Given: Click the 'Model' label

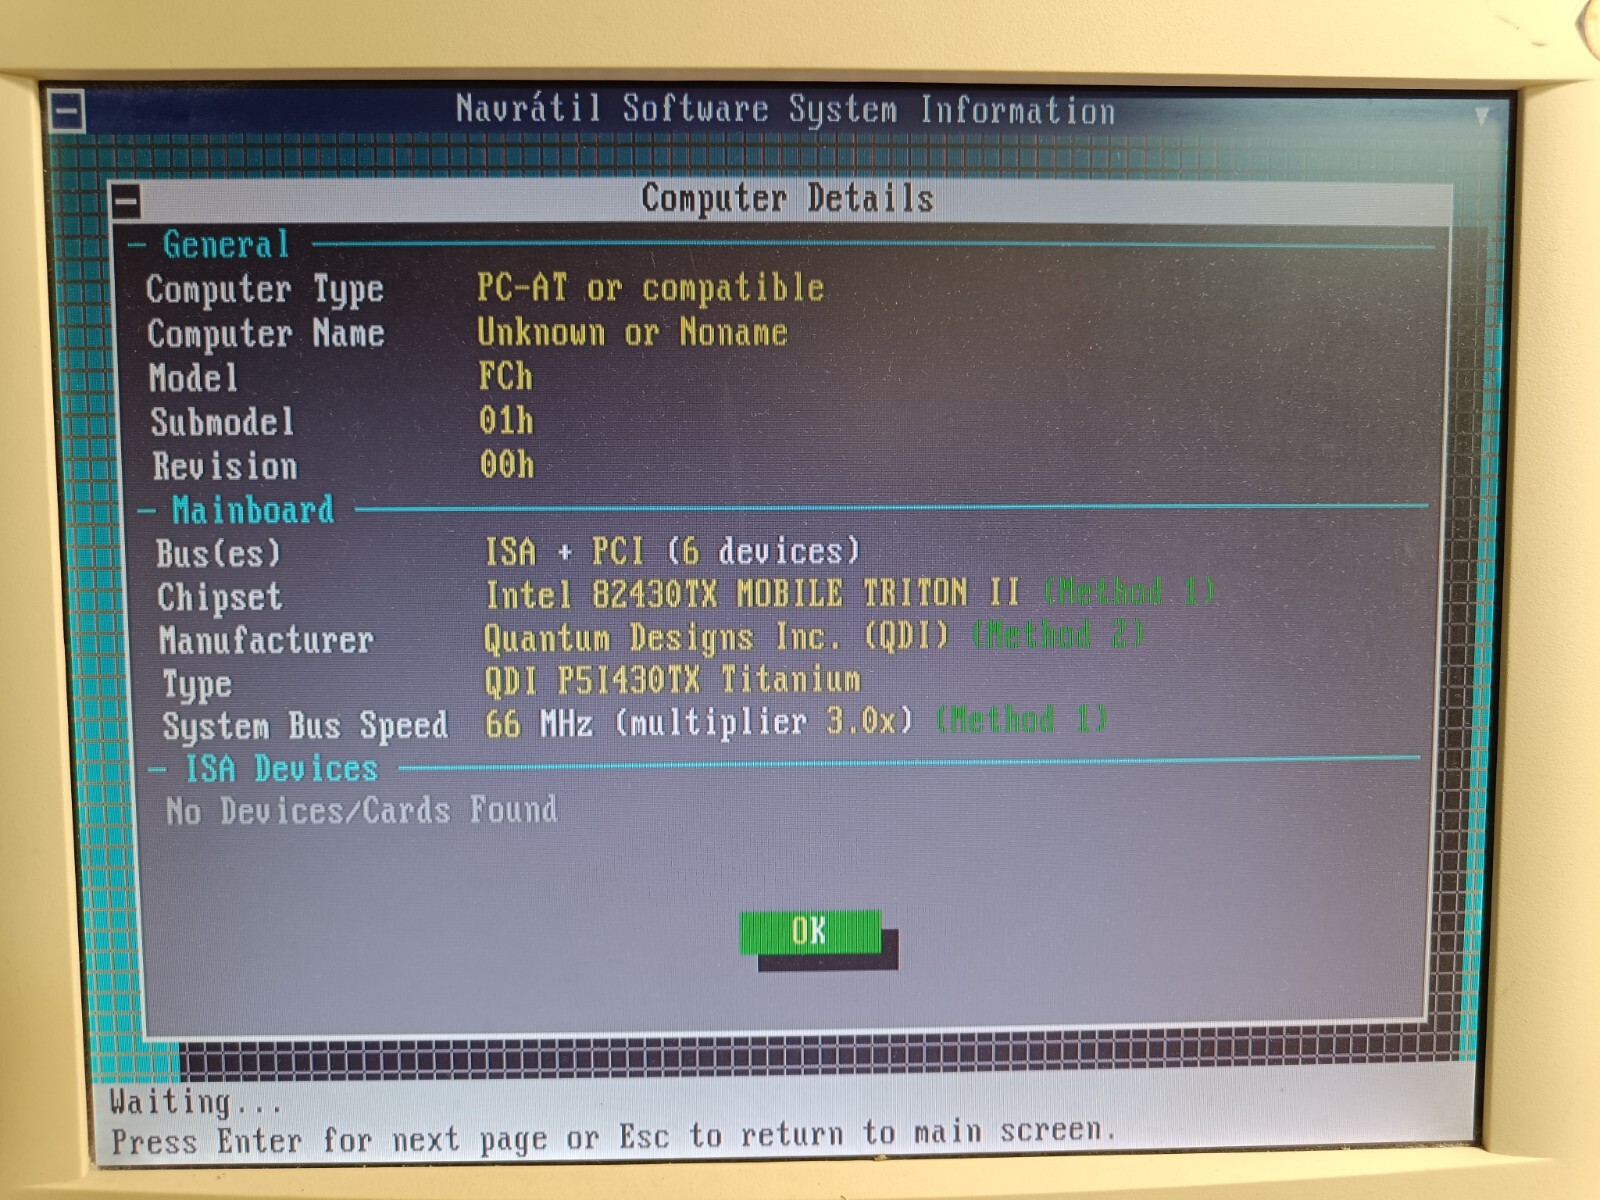Looking at the screenshot, I should tap(194, 378).
